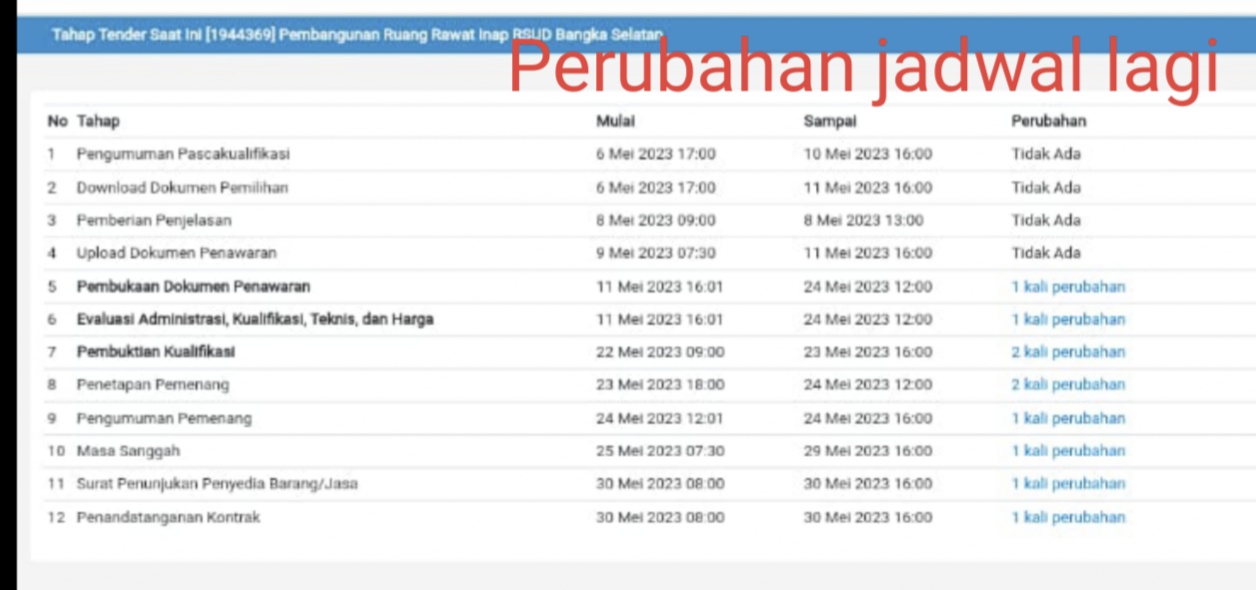
Task: Click 'Tidak Ada' in Upload Dokumen Penawaran row
Action: 1046,253
